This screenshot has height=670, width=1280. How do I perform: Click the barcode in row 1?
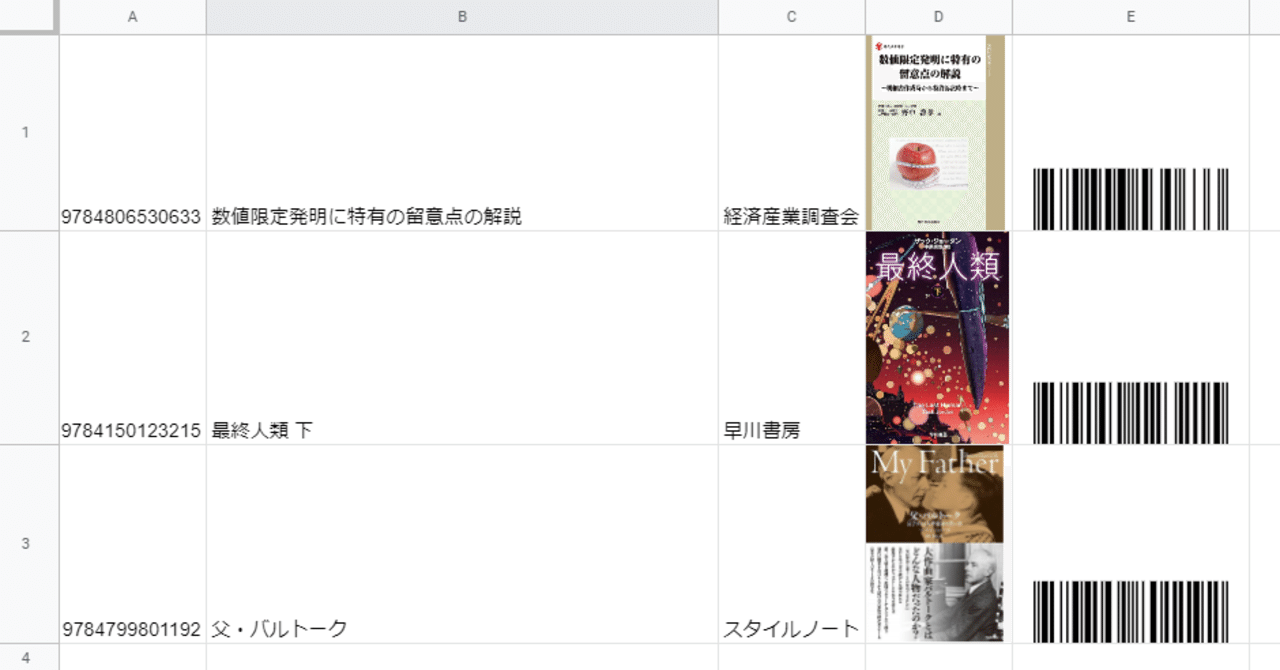1130,198
